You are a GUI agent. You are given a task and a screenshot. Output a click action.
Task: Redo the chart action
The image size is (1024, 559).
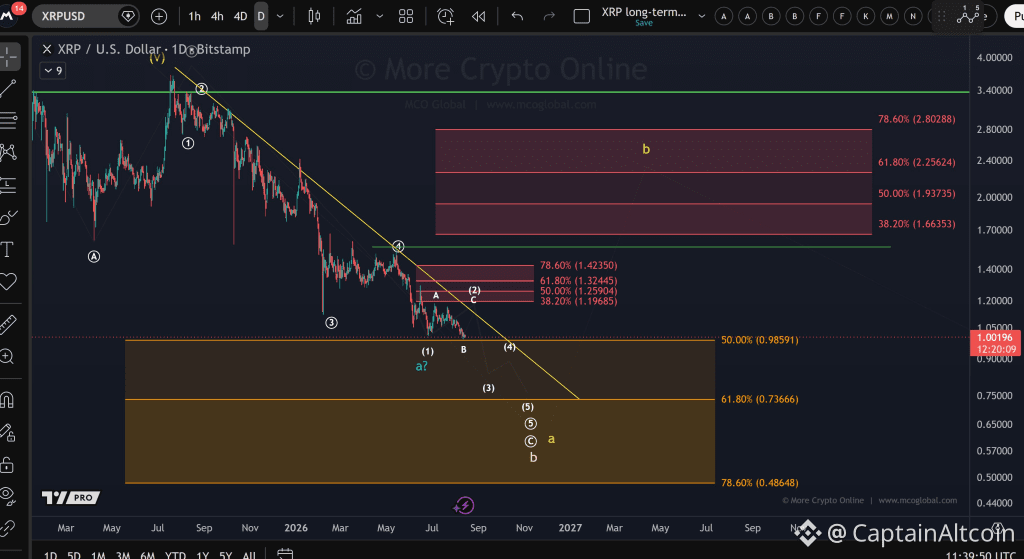pos(549,16)
